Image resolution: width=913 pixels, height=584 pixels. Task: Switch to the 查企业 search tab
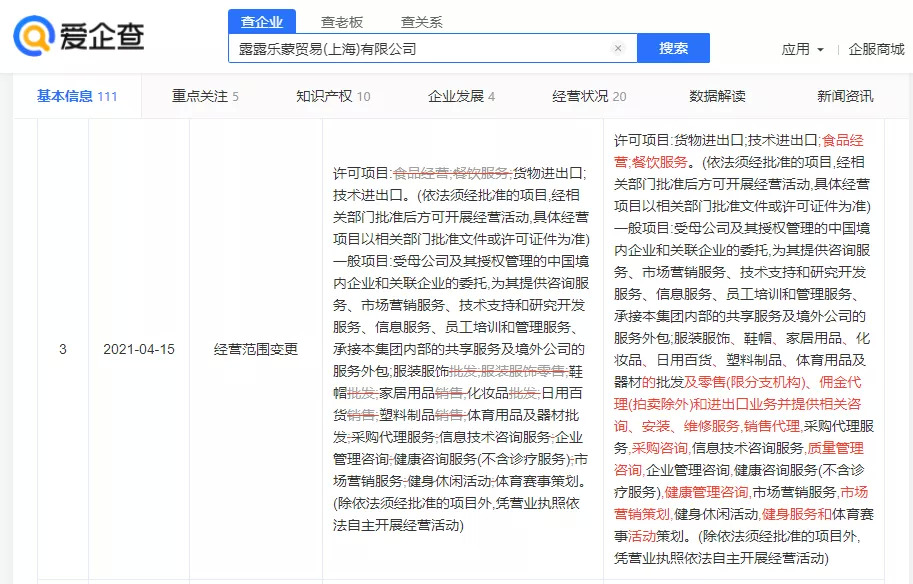262,22
